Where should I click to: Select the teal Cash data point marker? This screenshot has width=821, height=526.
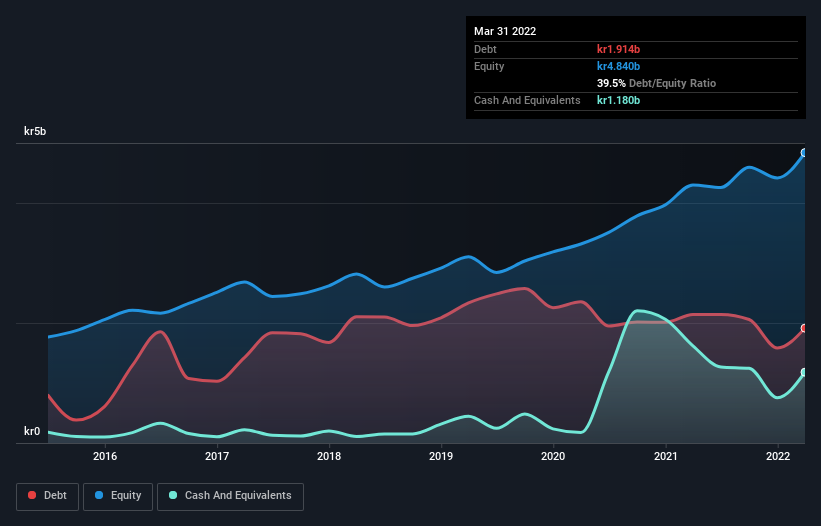[804, 373]
